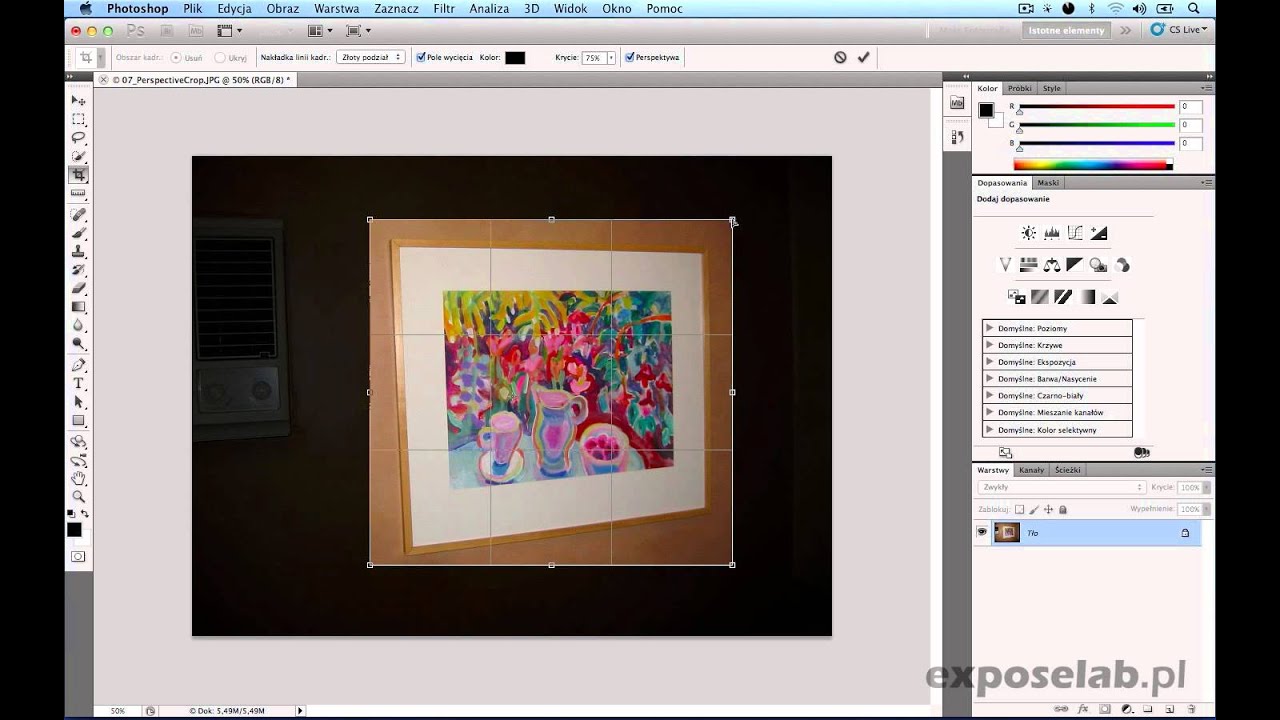Commit the crop with checkmark

(864, 57)
